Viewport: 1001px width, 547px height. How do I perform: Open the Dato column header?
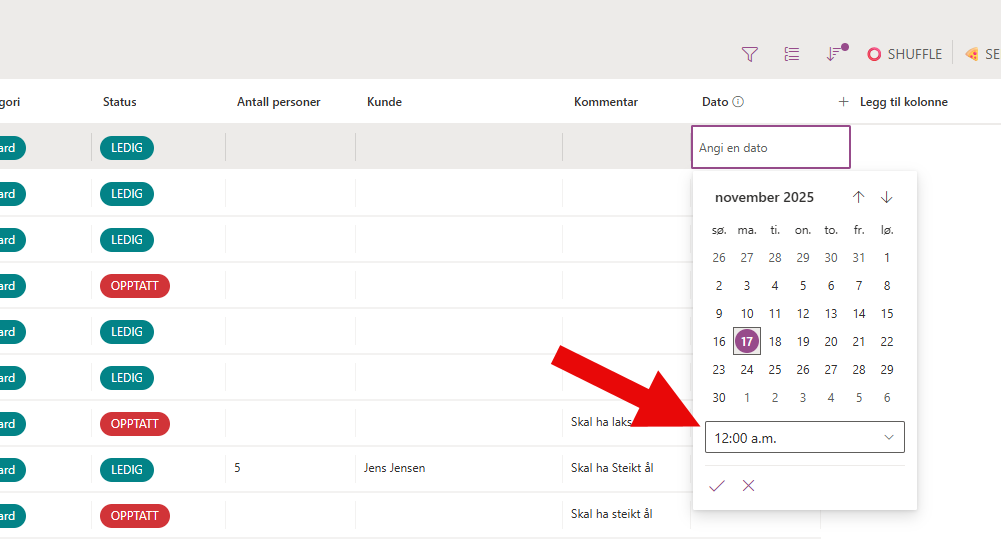715,101
